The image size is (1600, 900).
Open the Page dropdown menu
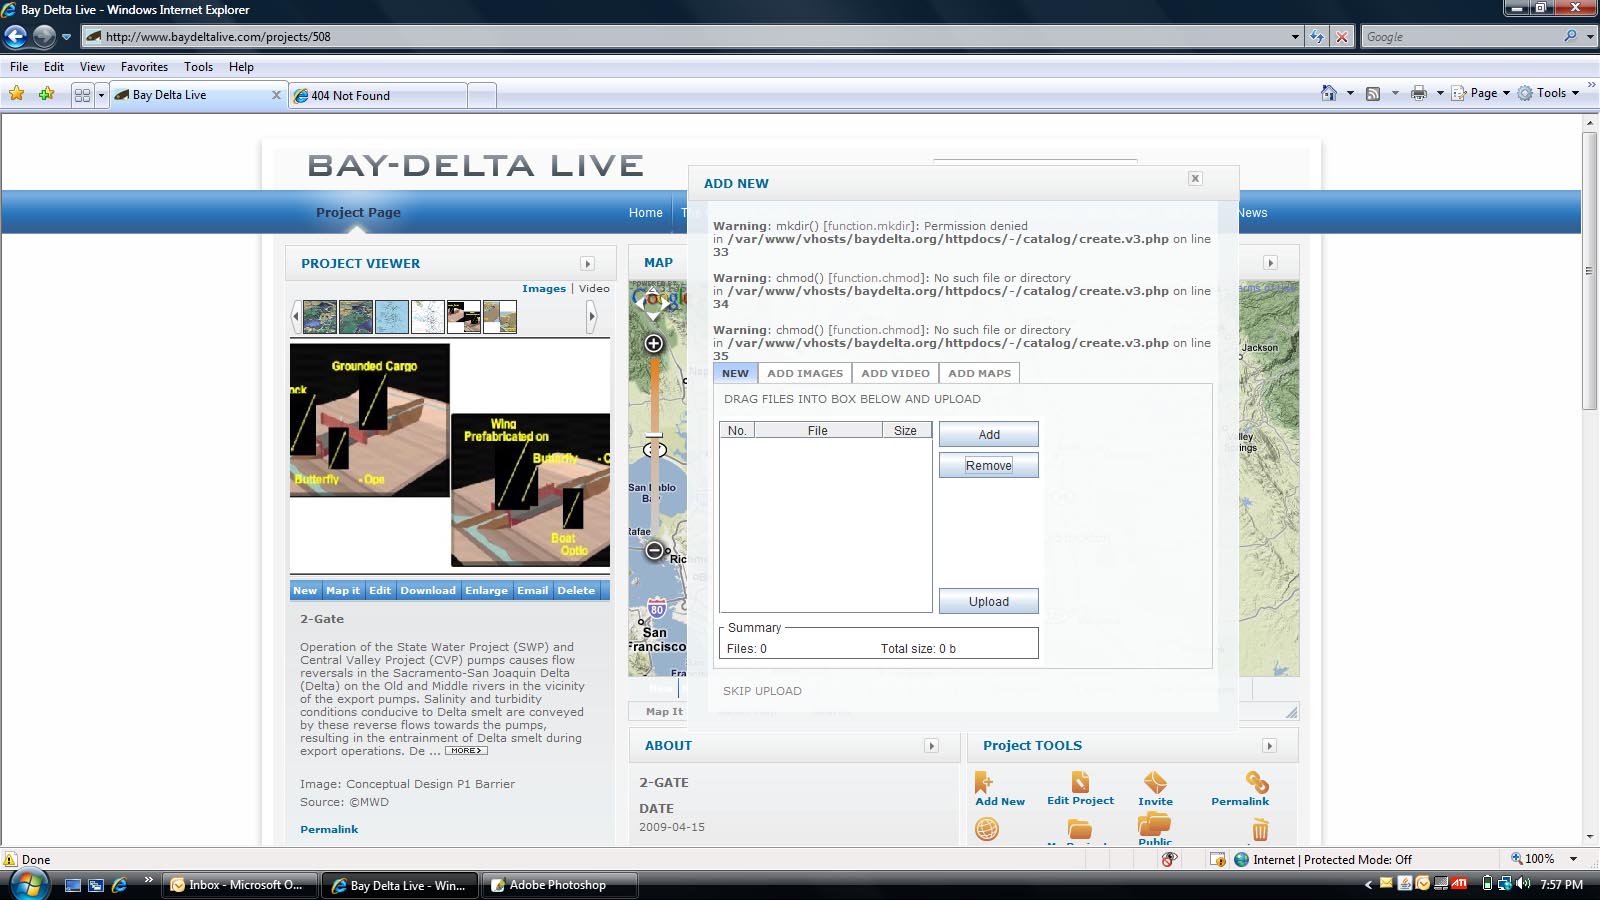pyautogui.click(x=1481, y=93)
